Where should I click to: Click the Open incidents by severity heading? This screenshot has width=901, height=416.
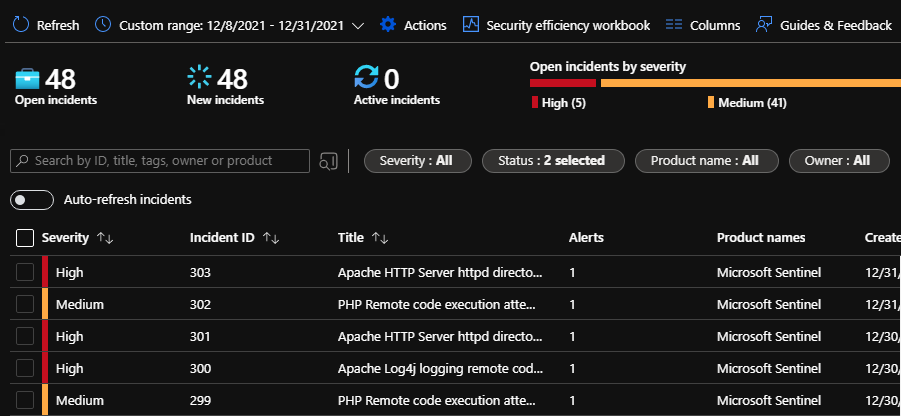[608, 67]
